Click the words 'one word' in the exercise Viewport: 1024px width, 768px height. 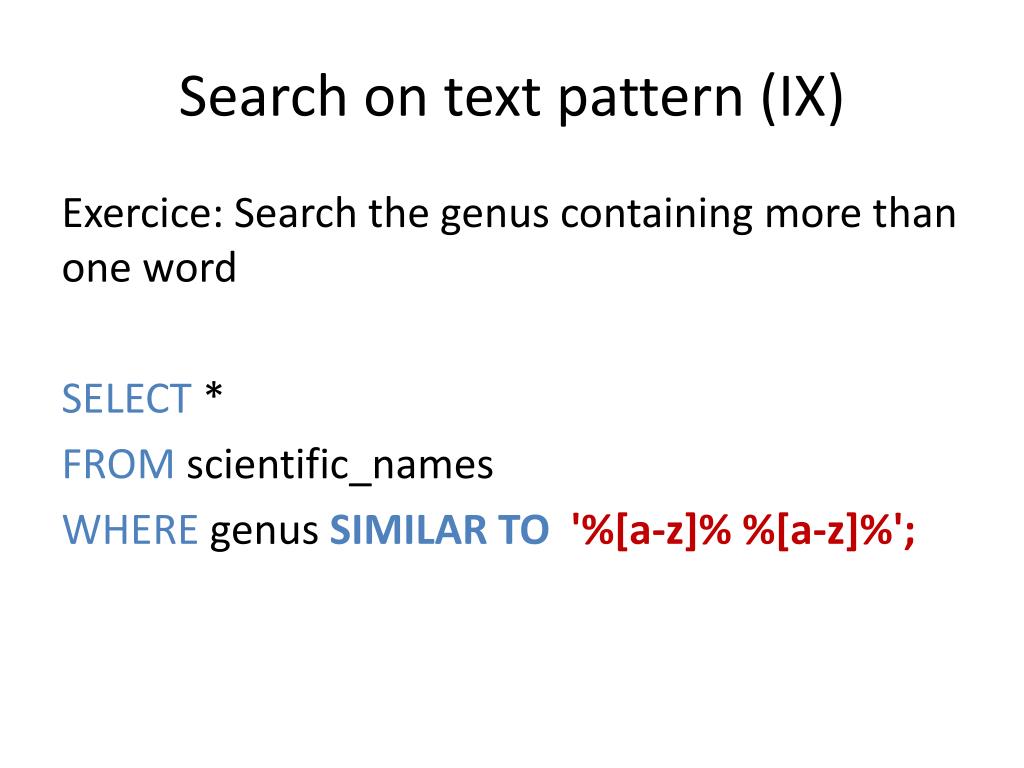coord(149,268)
